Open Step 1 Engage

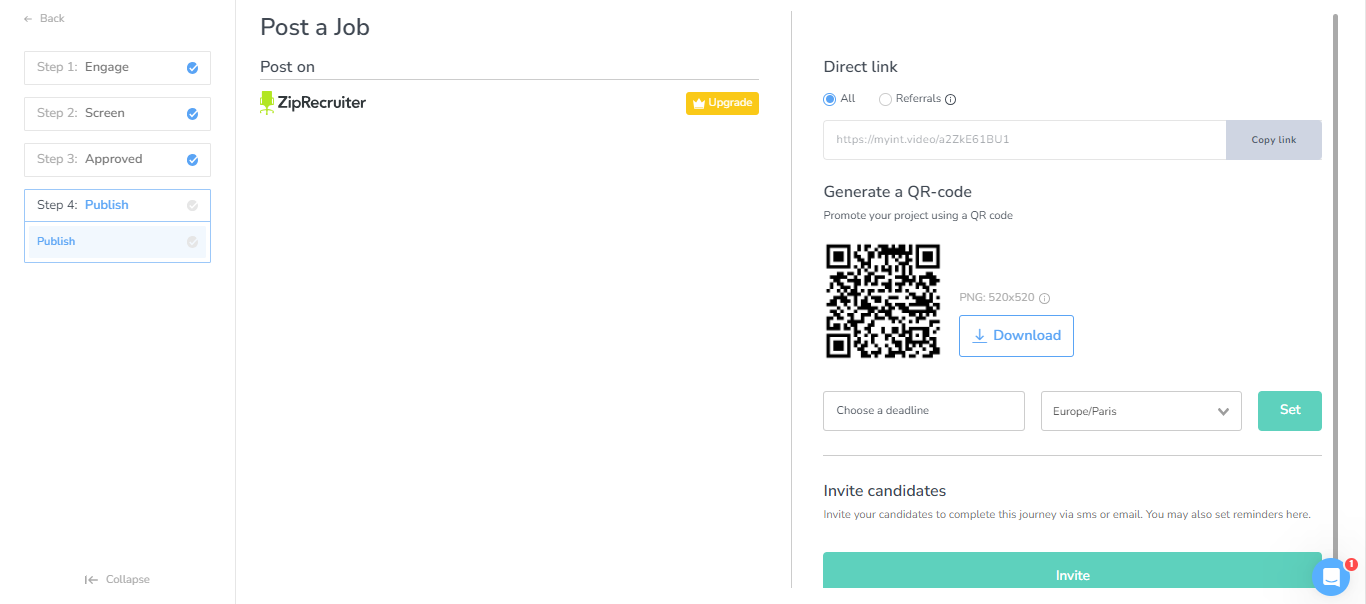(x=107, y=68)
